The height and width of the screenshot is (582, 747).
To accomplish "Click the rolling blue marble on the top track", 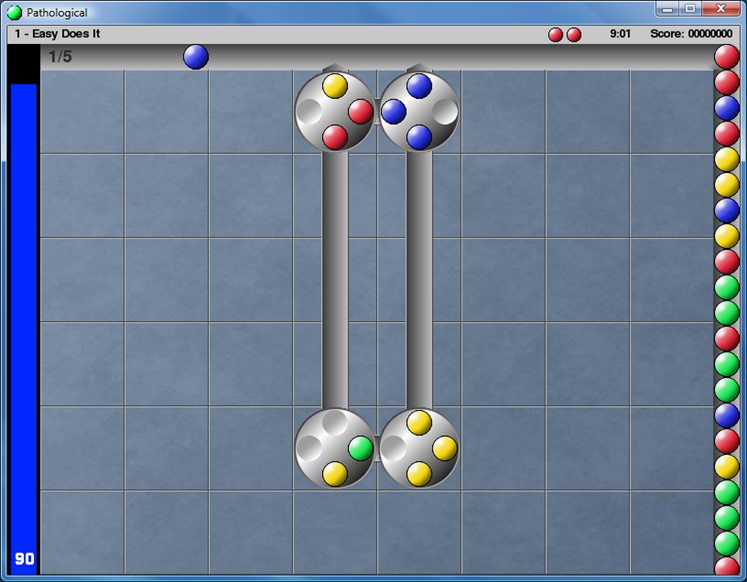I will point(196,57).
